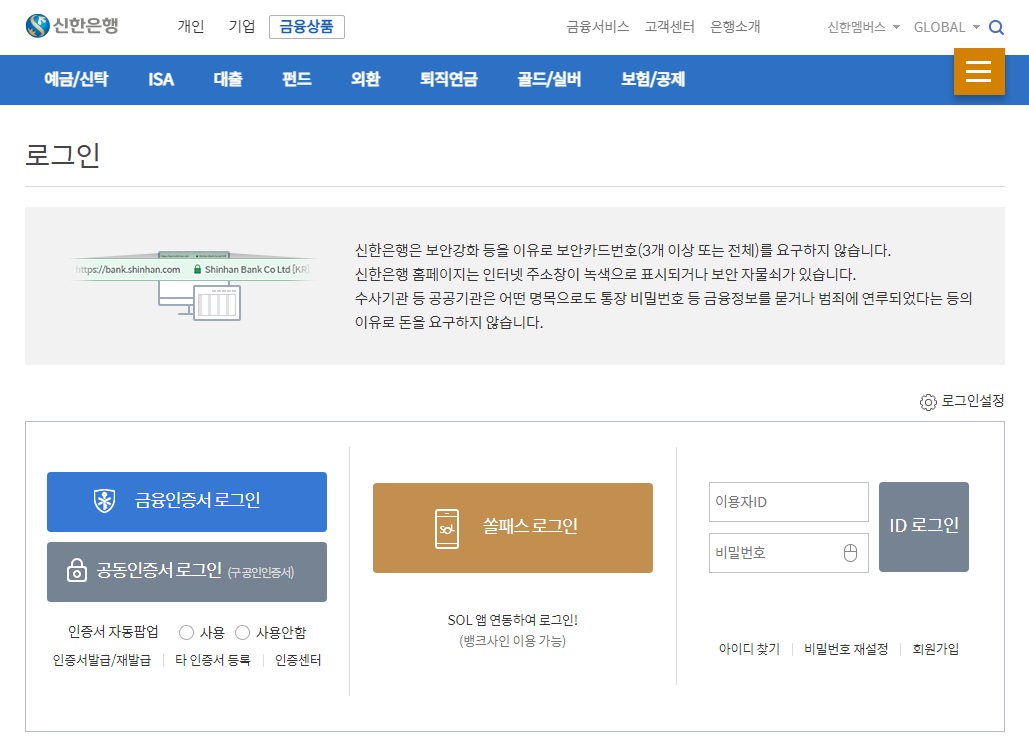The width and height of the screenshot is (1029, 751).
Task: Open the 인증센터 link
Action: click(x=298, y=660)
